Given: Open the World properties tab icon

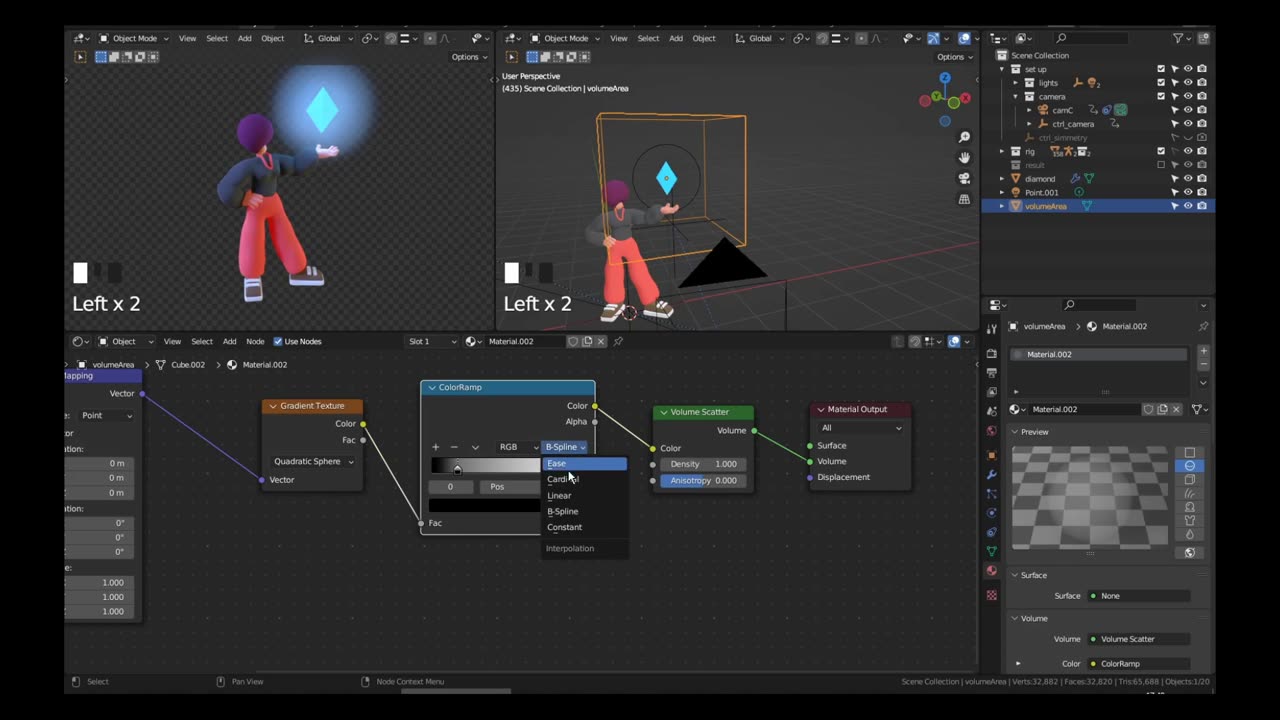Looking at the screenshot, I should point(991,431).
